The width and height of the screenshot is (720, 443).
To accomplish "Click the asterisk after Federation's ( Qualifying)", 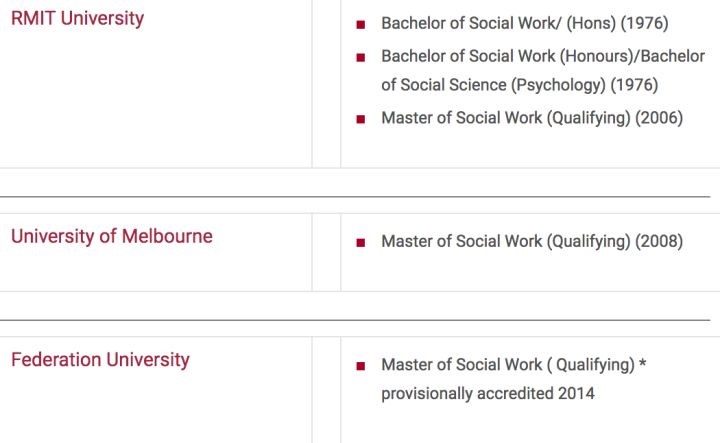I will [x=642, y=364].
